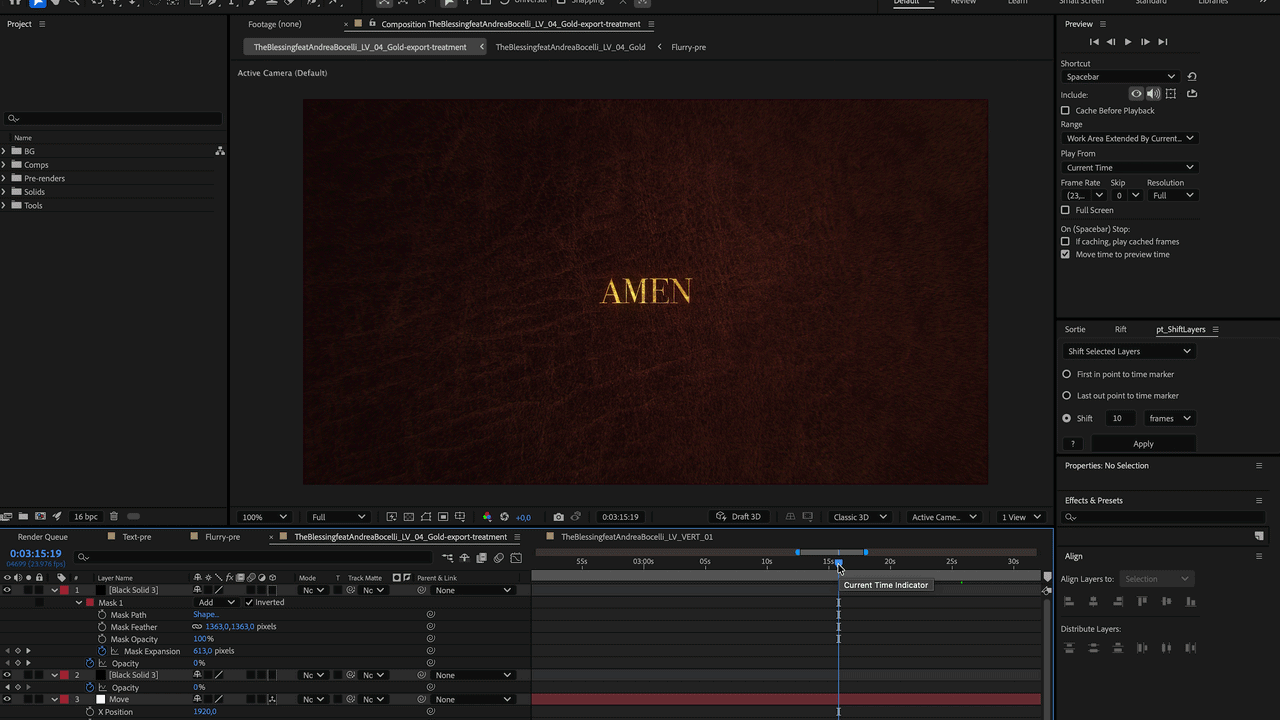Viewport: 1280px width, 720px height.
Task: Jump to last frame in Preview panel
Action: click(1162, 42)
